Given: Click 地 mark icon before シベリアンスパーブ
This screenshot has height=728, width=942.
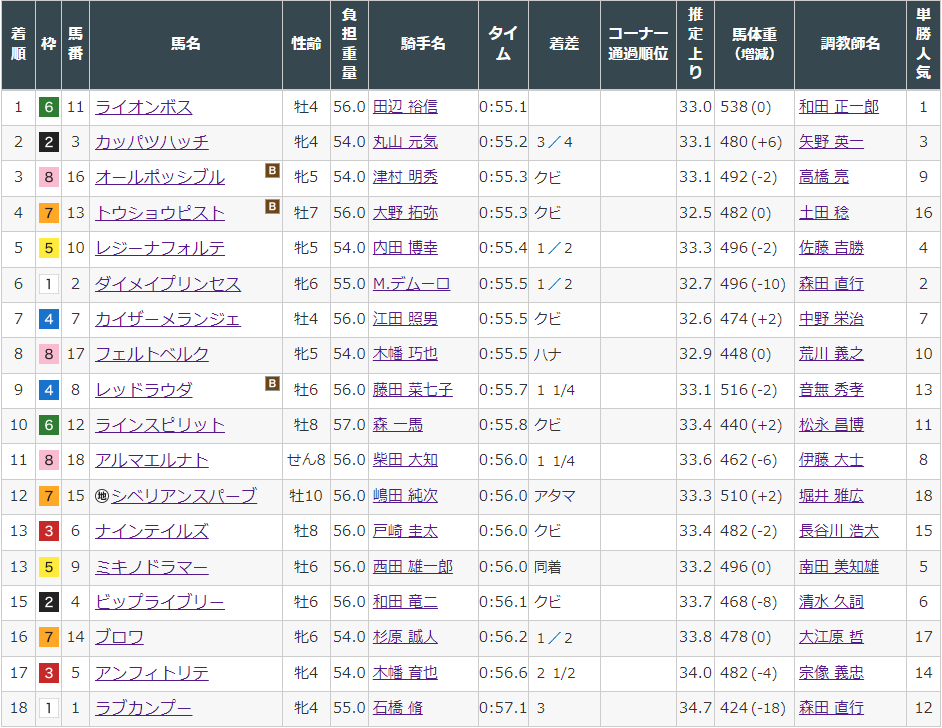Looking at the screenshot, I should 102,496.
